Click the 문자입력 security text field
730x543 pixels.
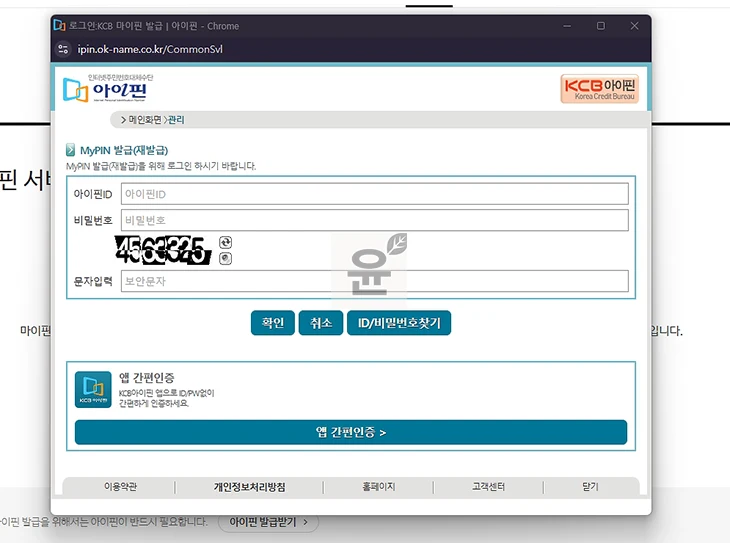tap(374, 281)
